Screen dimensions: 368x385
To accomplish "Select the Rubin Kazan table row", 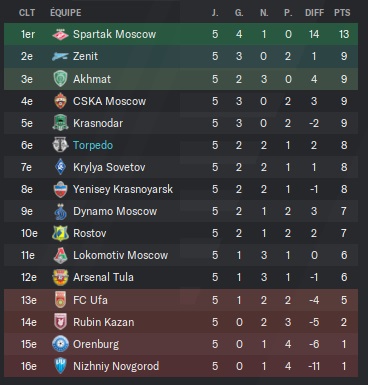I will [x=181, y=322].
